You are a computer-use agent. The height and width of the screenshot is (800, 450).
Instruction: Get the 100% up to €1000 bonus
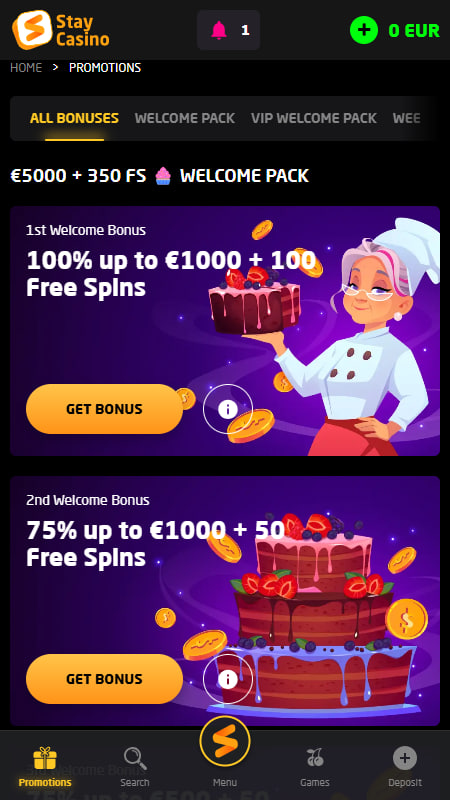(x=104, y=409)
